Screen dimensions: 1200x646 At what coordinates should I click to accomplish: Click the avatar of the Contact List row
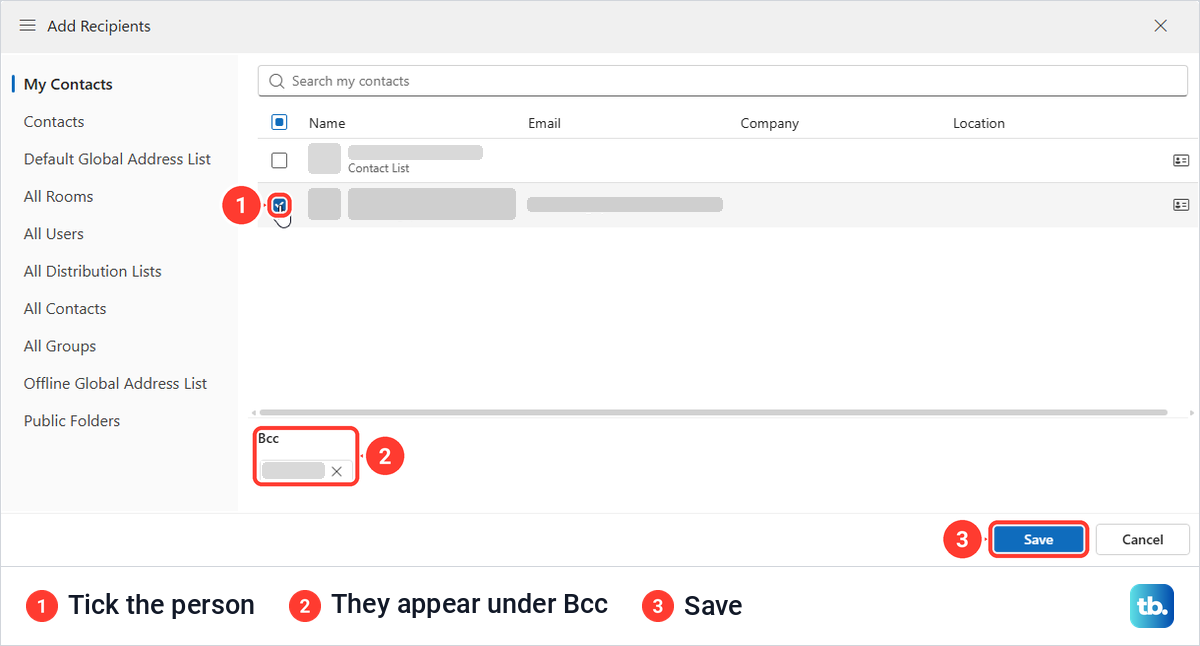click(x=324, y=159)
